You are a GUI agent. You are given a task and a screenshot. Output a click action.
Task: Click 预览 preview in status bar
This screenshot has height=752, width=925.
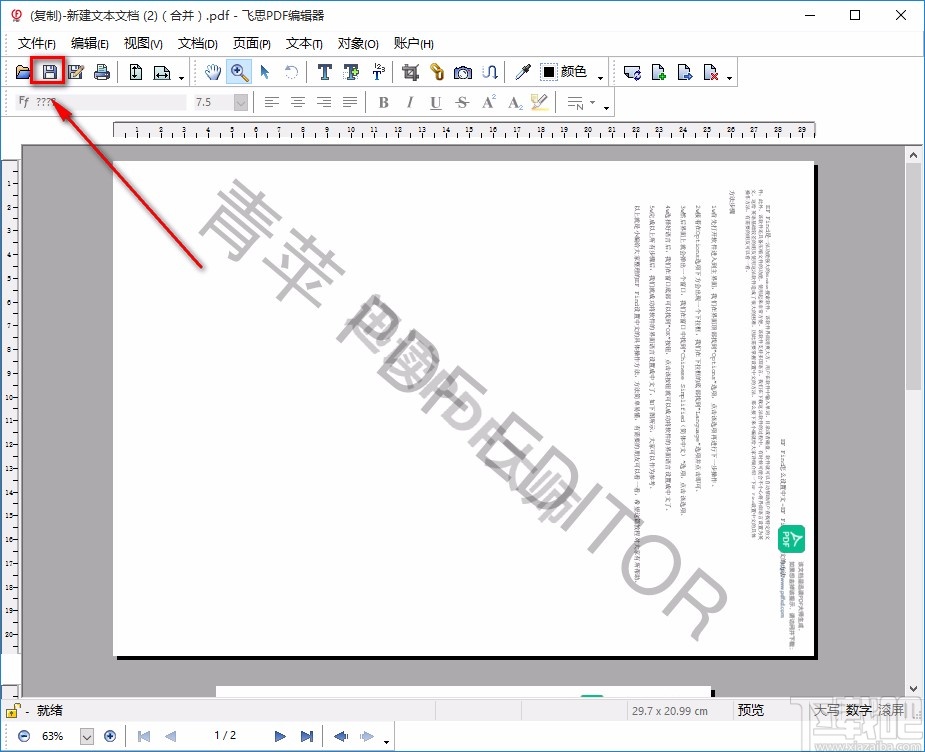[x=751, y=710]
